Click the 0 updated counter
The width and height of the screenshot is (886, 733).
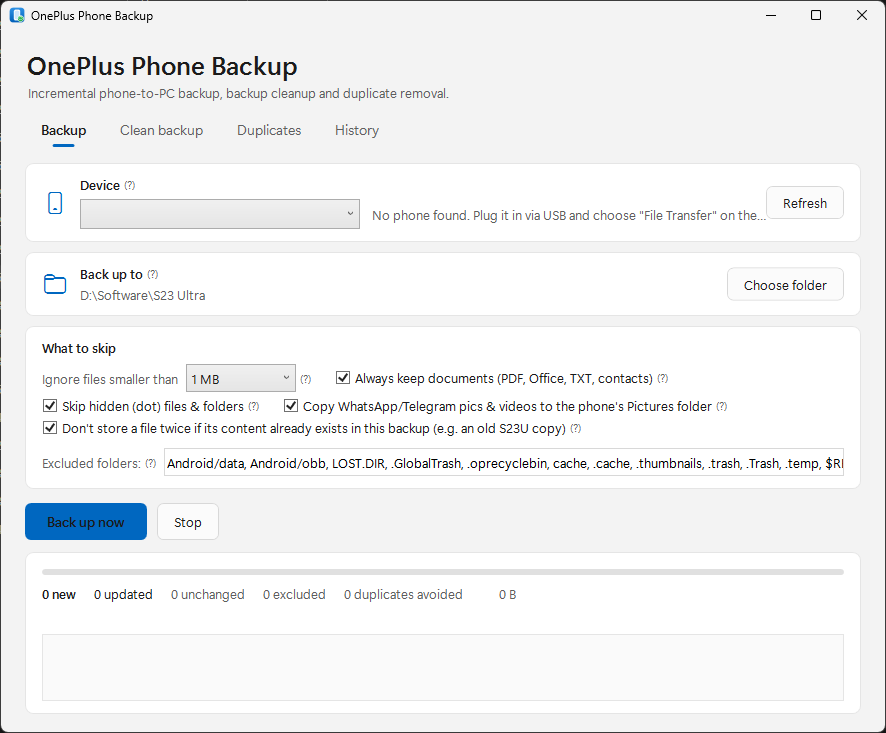tap(123, 595)
